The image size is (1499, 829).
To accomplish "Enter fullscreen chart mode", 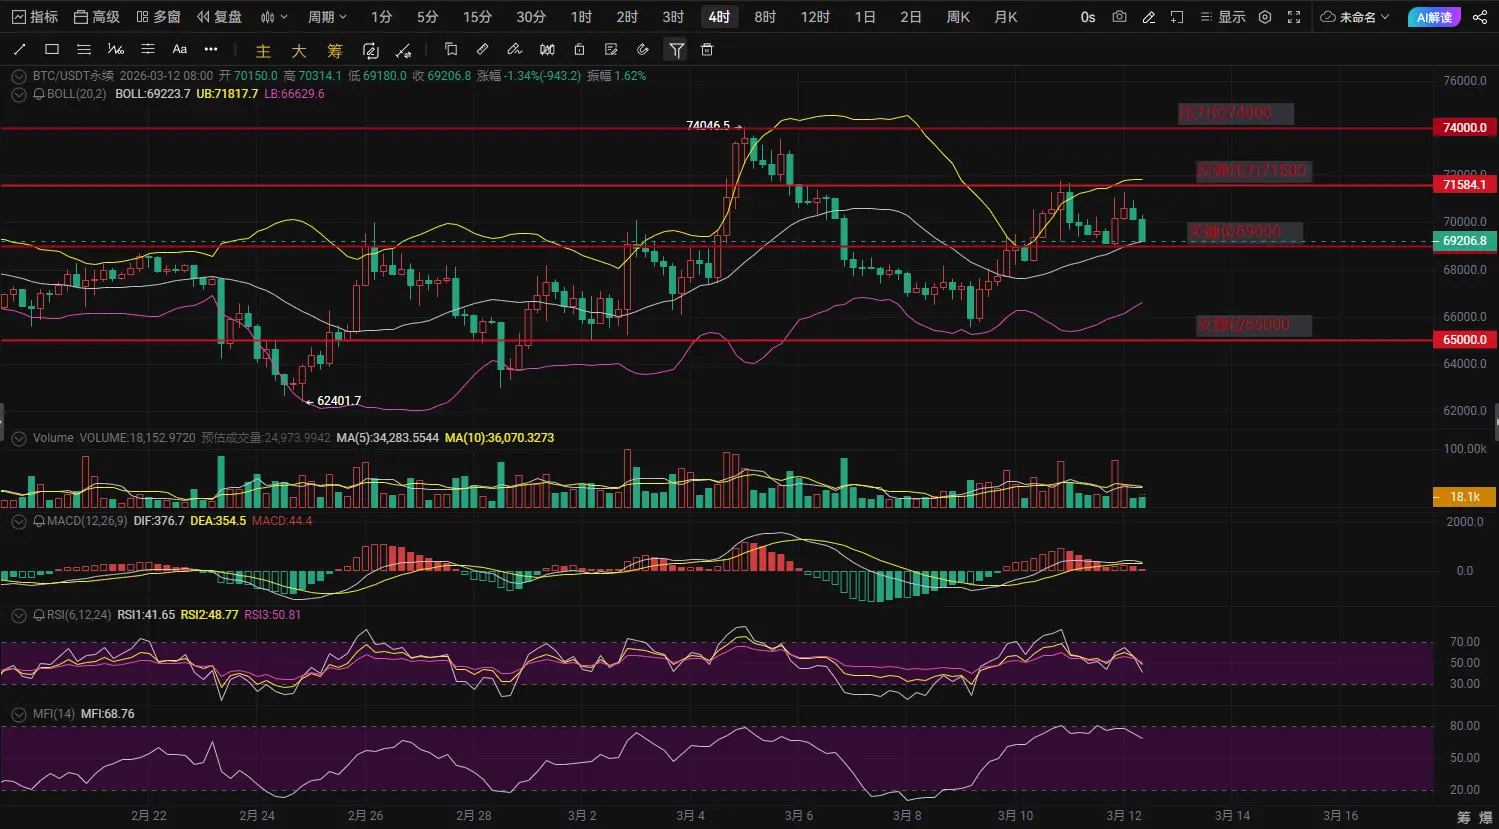I will [x=1294, y=17].
